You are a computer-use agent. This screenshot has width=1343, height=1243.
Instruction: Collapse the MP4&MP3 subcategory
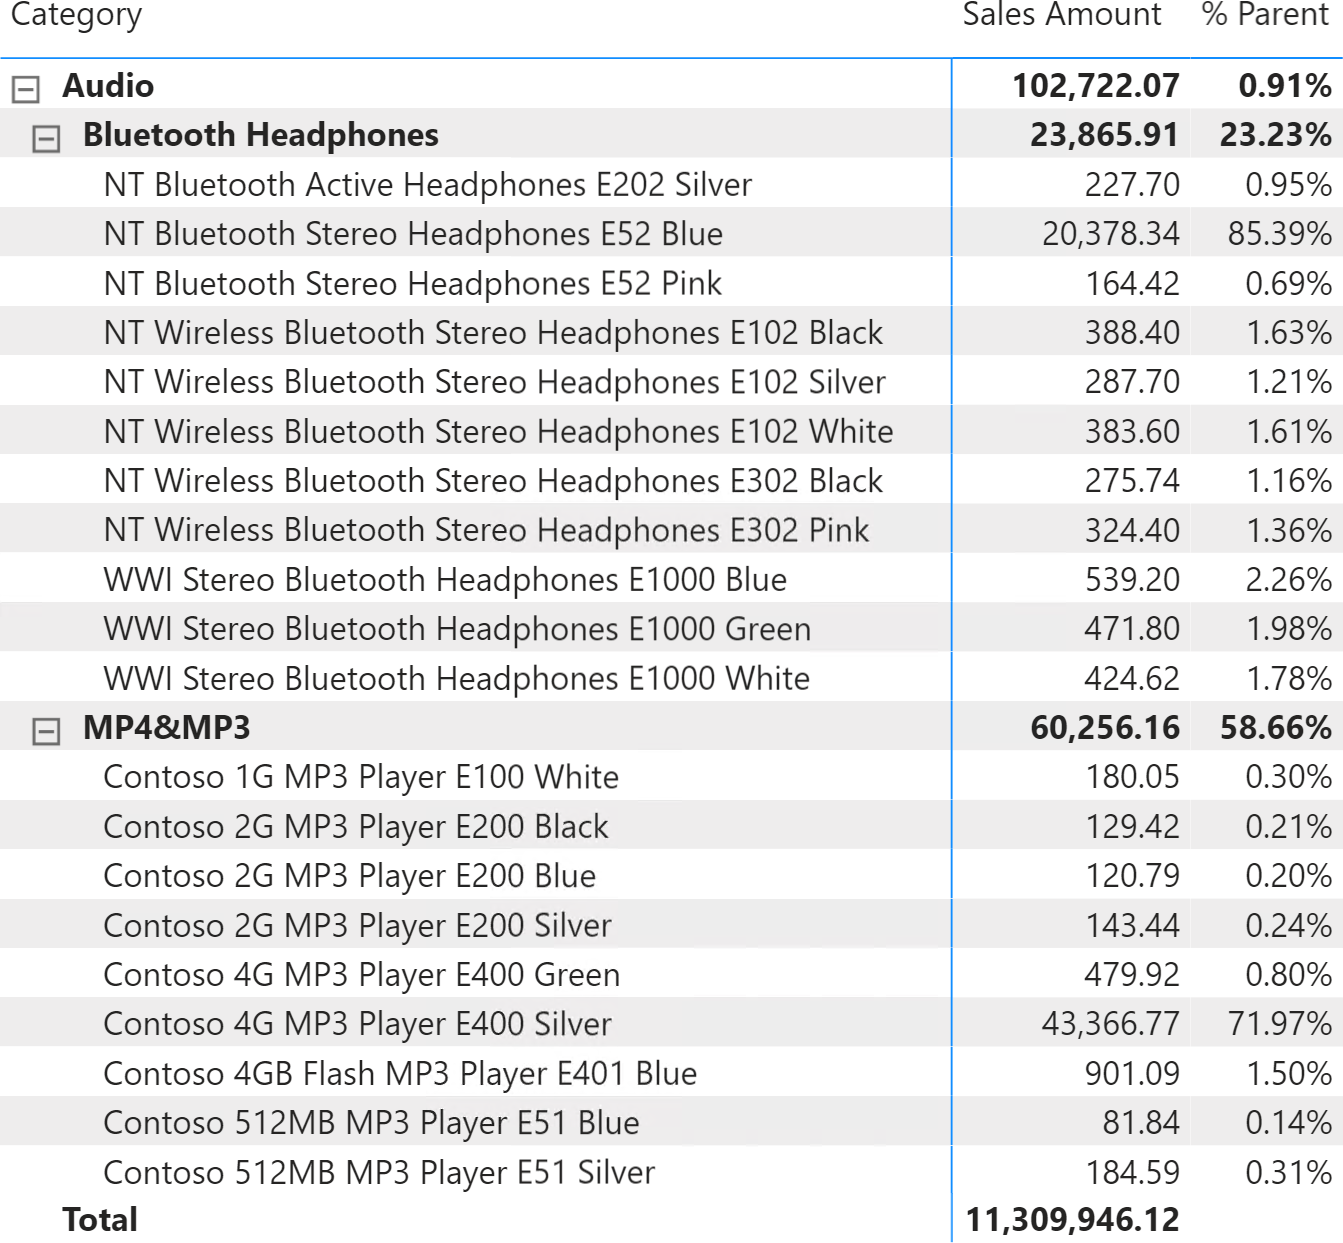46,731
